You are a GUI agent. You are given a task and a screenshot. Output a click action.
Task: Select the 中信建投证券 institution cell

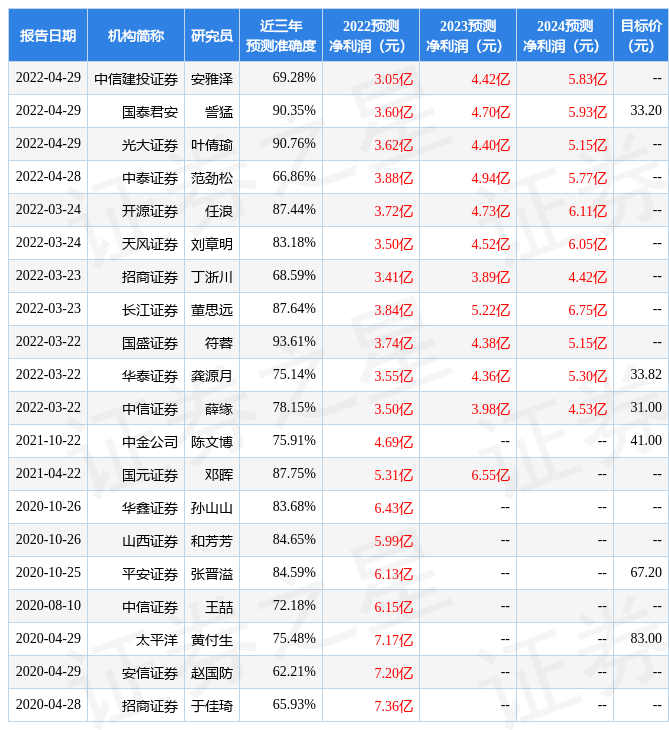click(136, 79)
